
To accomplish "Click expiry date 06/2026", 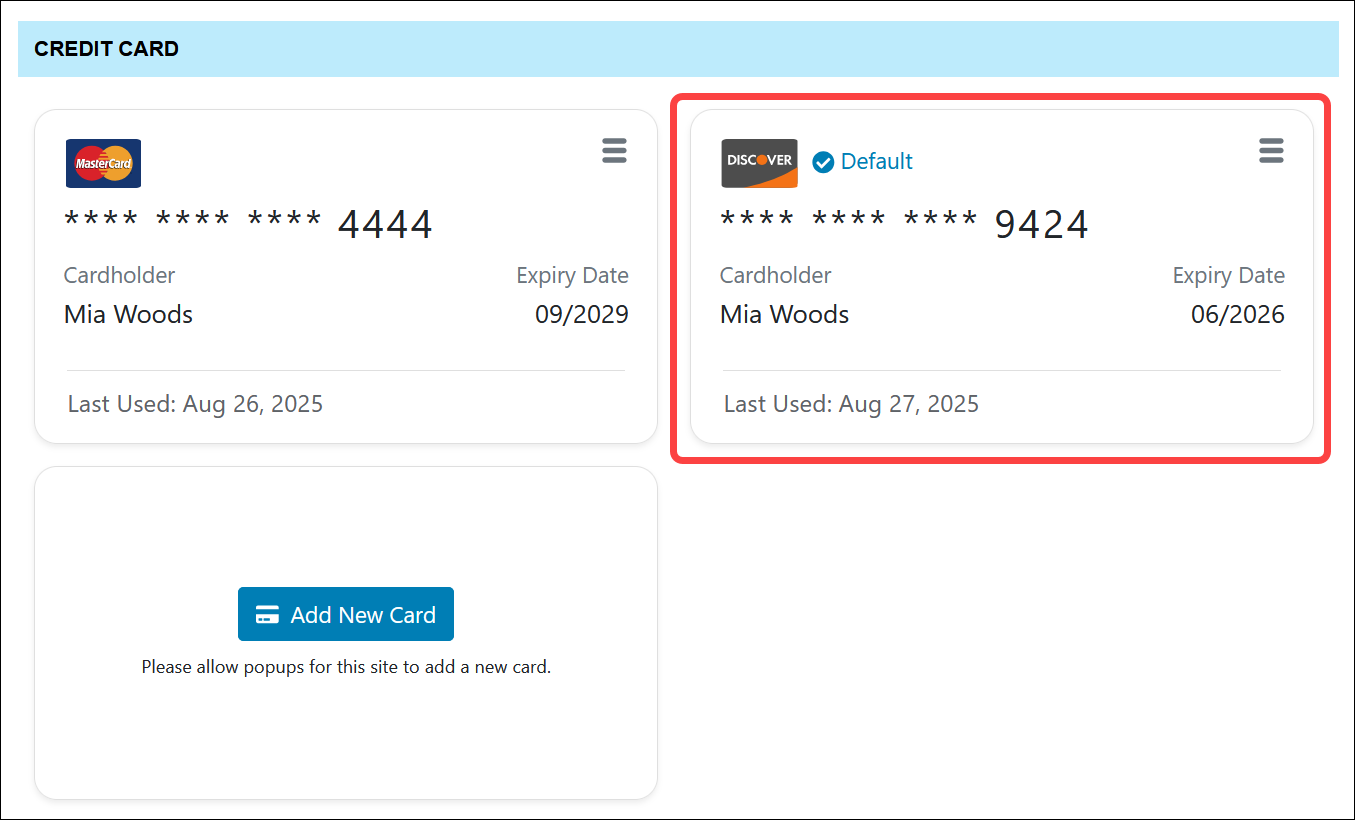I will point(1238,315).
